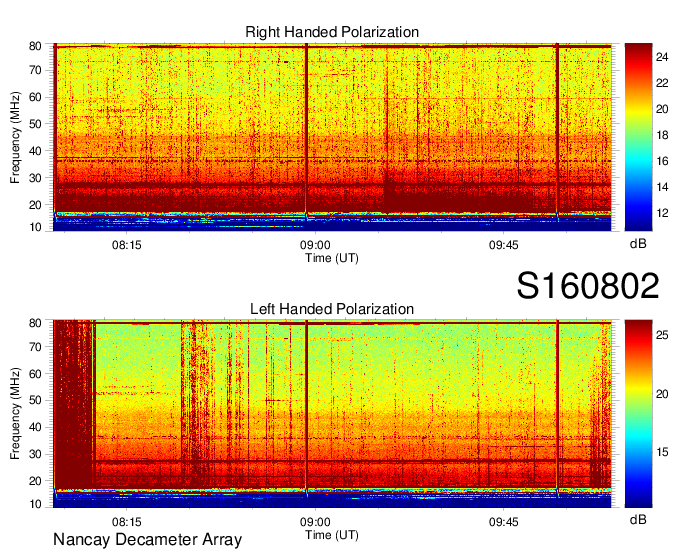Click the Right Handed panel's color scale bar
The width and height of the screenshot is (680, 552).
pos(638,137)
